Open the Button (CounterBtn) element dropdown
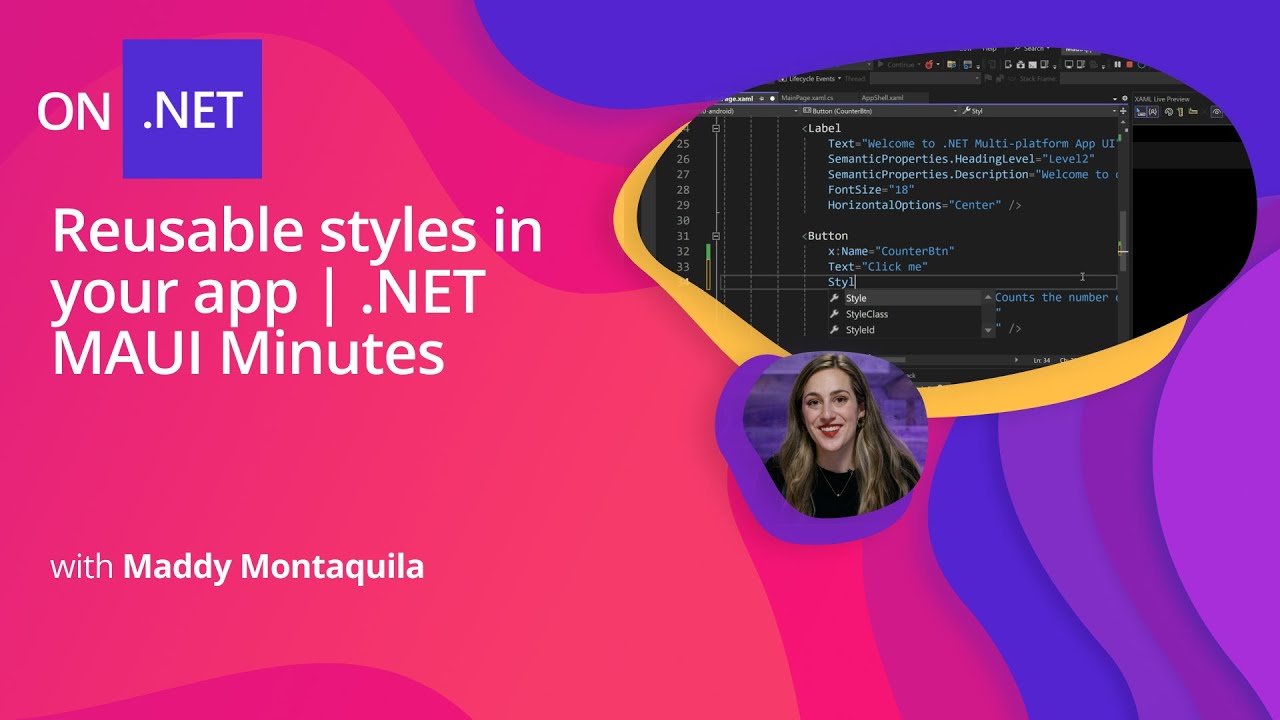Viewport: 1280px width, 720px height. click(x=878, y=111)
